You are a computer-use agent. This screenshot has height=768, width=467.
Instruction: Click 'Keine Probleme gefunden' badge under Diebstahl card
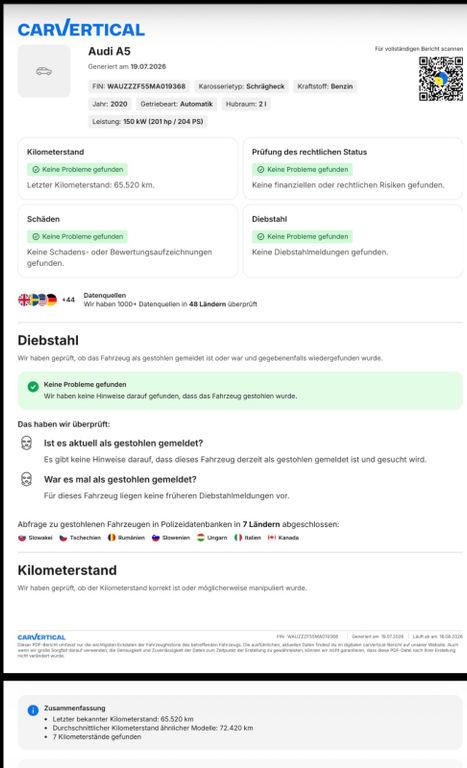[x=302, y=237]
